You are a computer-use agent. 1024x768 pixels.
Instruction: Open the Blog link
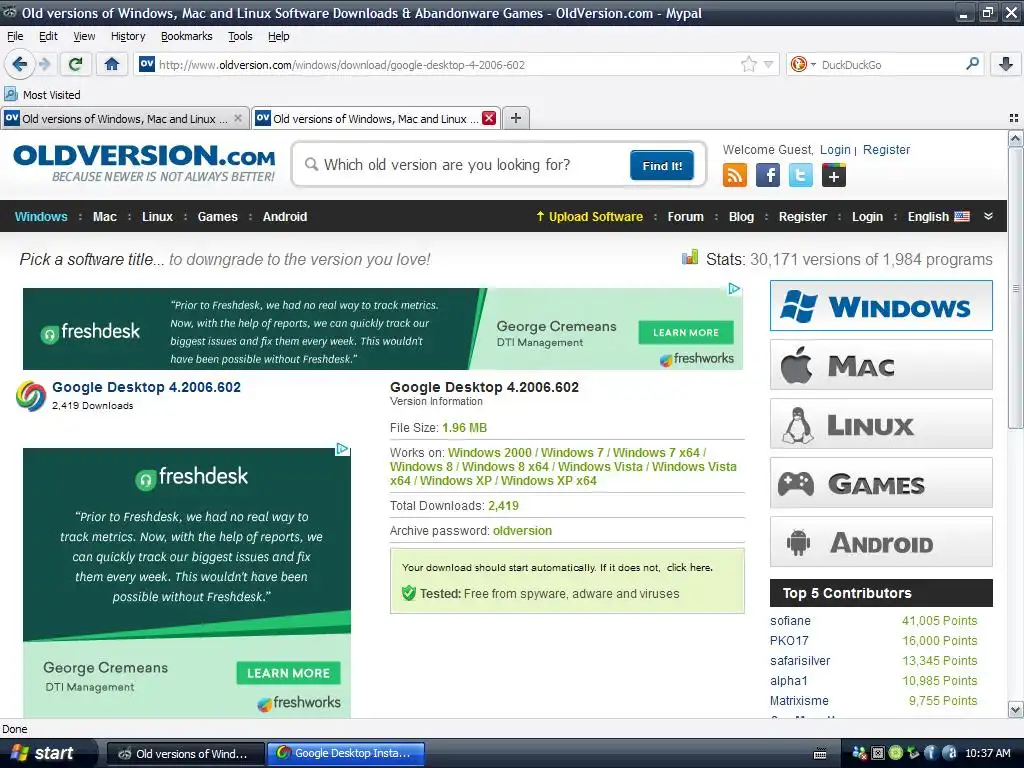pyautogui.click(x=741, y=216)
